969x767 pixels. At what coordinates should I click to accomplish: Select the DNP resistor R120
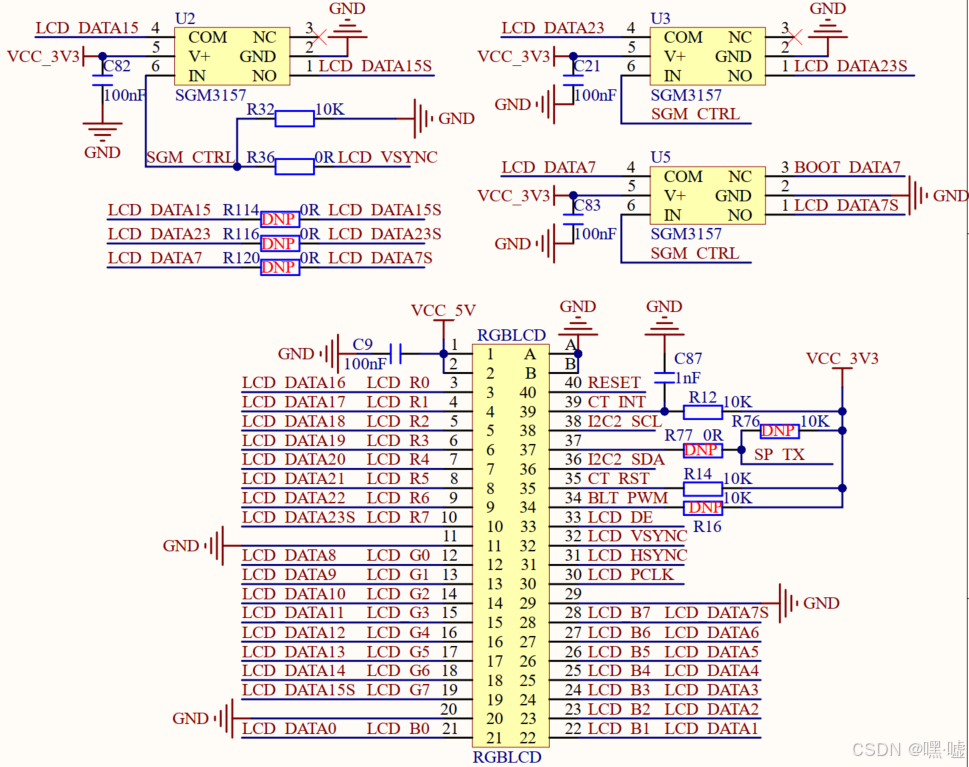tap(280, 267)
